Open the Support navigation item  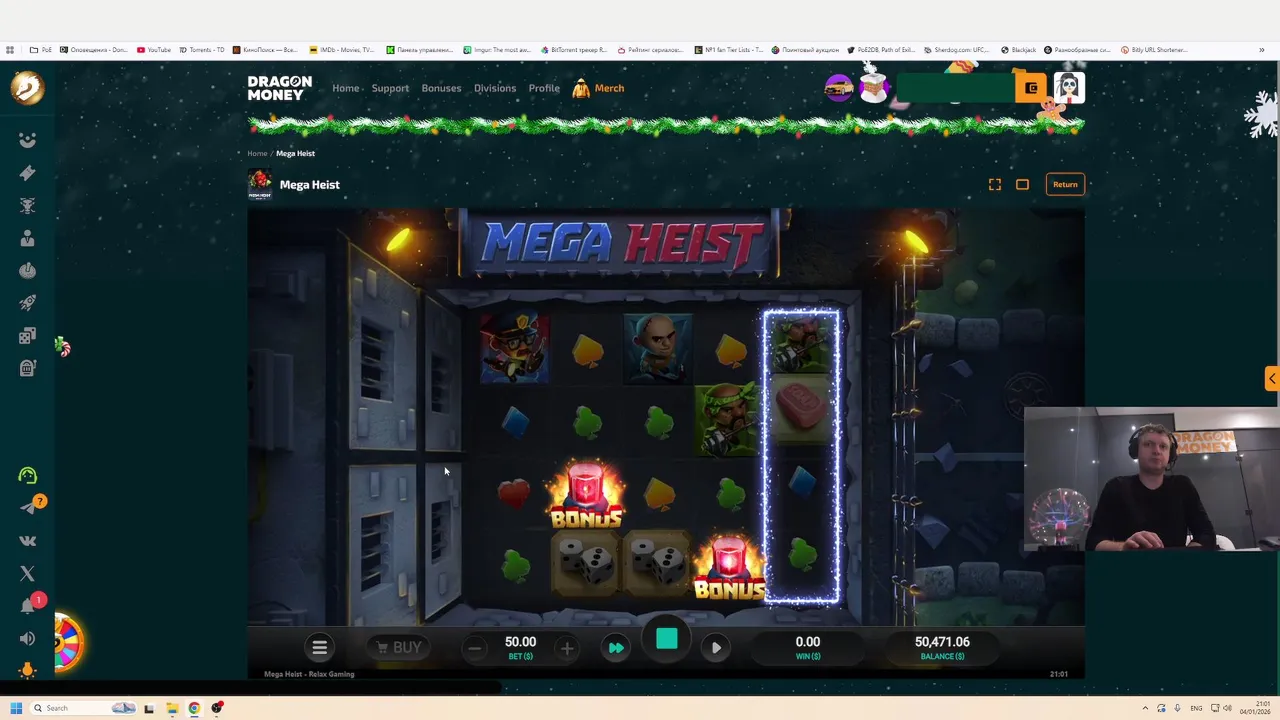point(390,88)
